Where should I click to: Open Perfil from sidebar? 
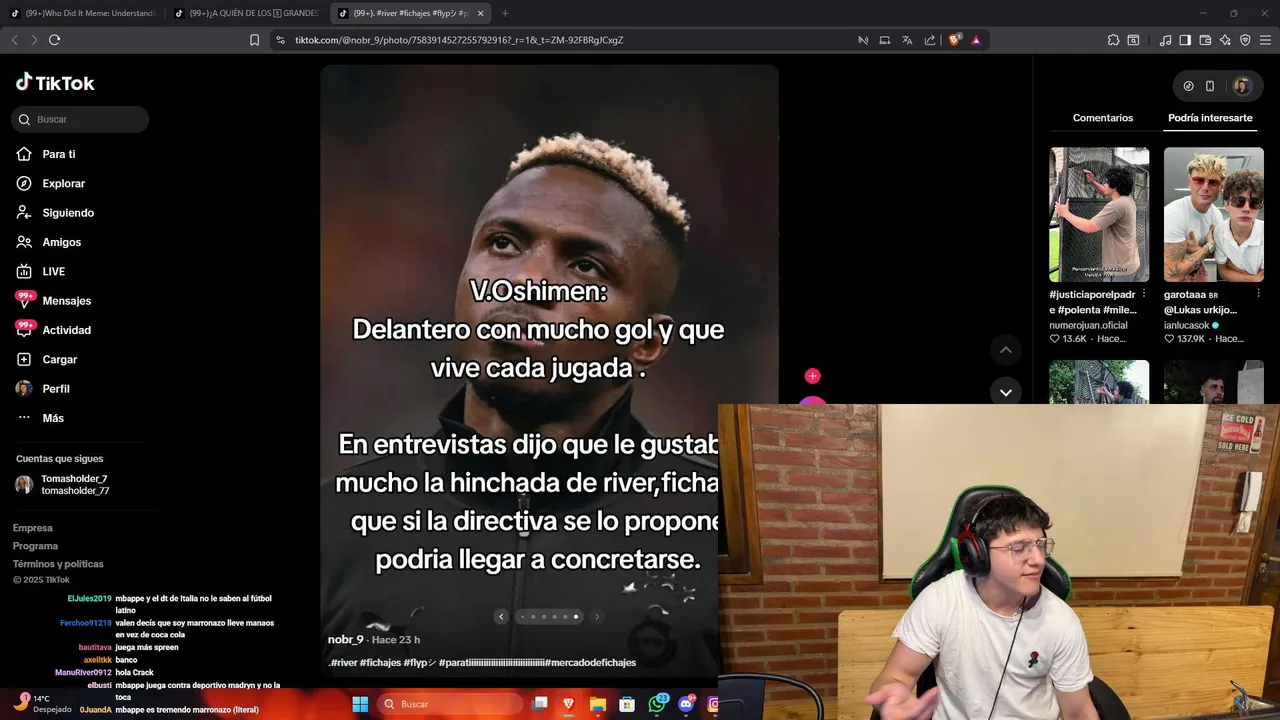tap(43, 389)
